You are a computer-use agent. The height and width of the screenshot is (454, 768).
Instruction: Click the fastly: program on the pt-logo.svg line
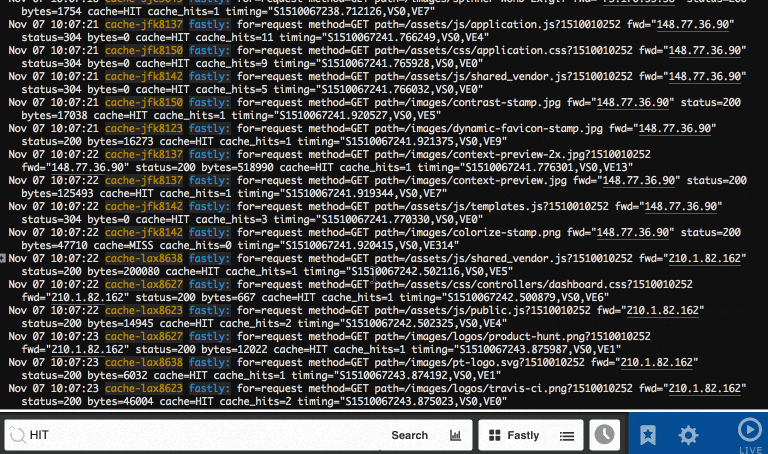tap(209, 362)
